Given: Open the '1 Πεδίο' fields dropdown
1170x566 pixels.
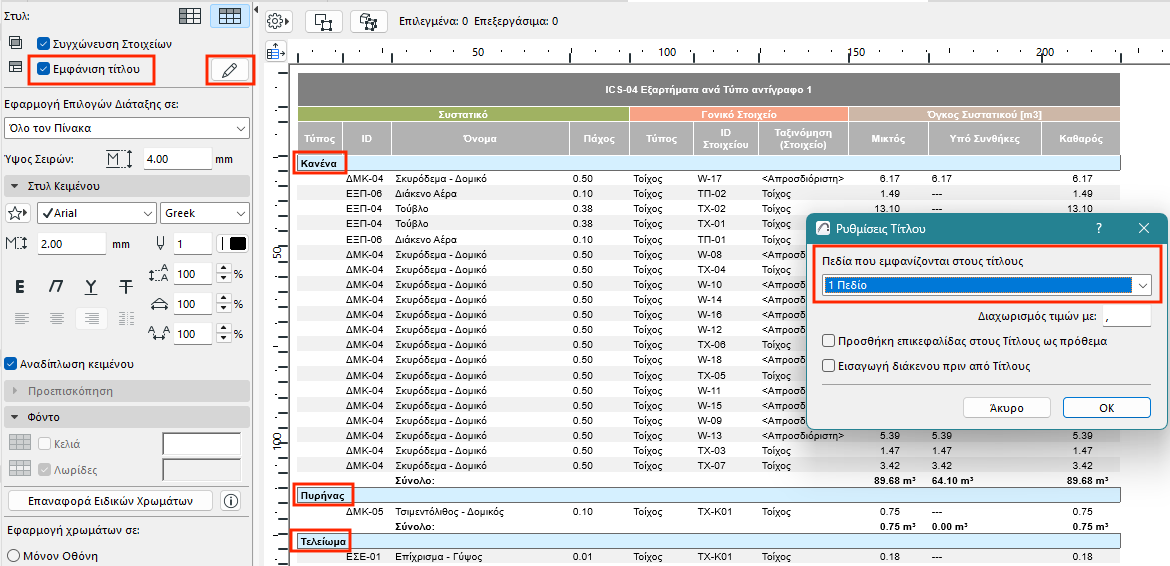Looking at the screenshot, I should (986, 285).
